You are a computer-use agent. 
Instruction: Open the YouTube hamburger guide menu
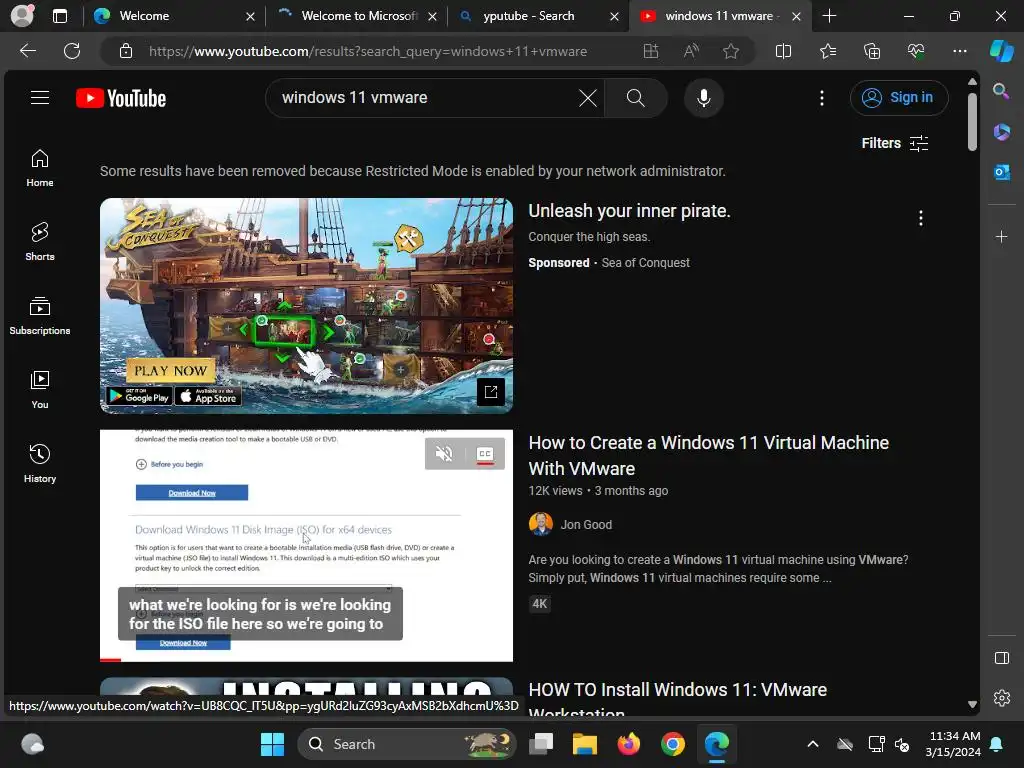point(40,98)
